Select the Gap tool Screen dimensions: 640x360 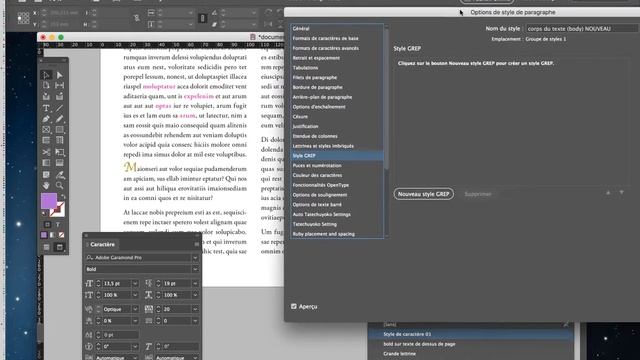60,85
